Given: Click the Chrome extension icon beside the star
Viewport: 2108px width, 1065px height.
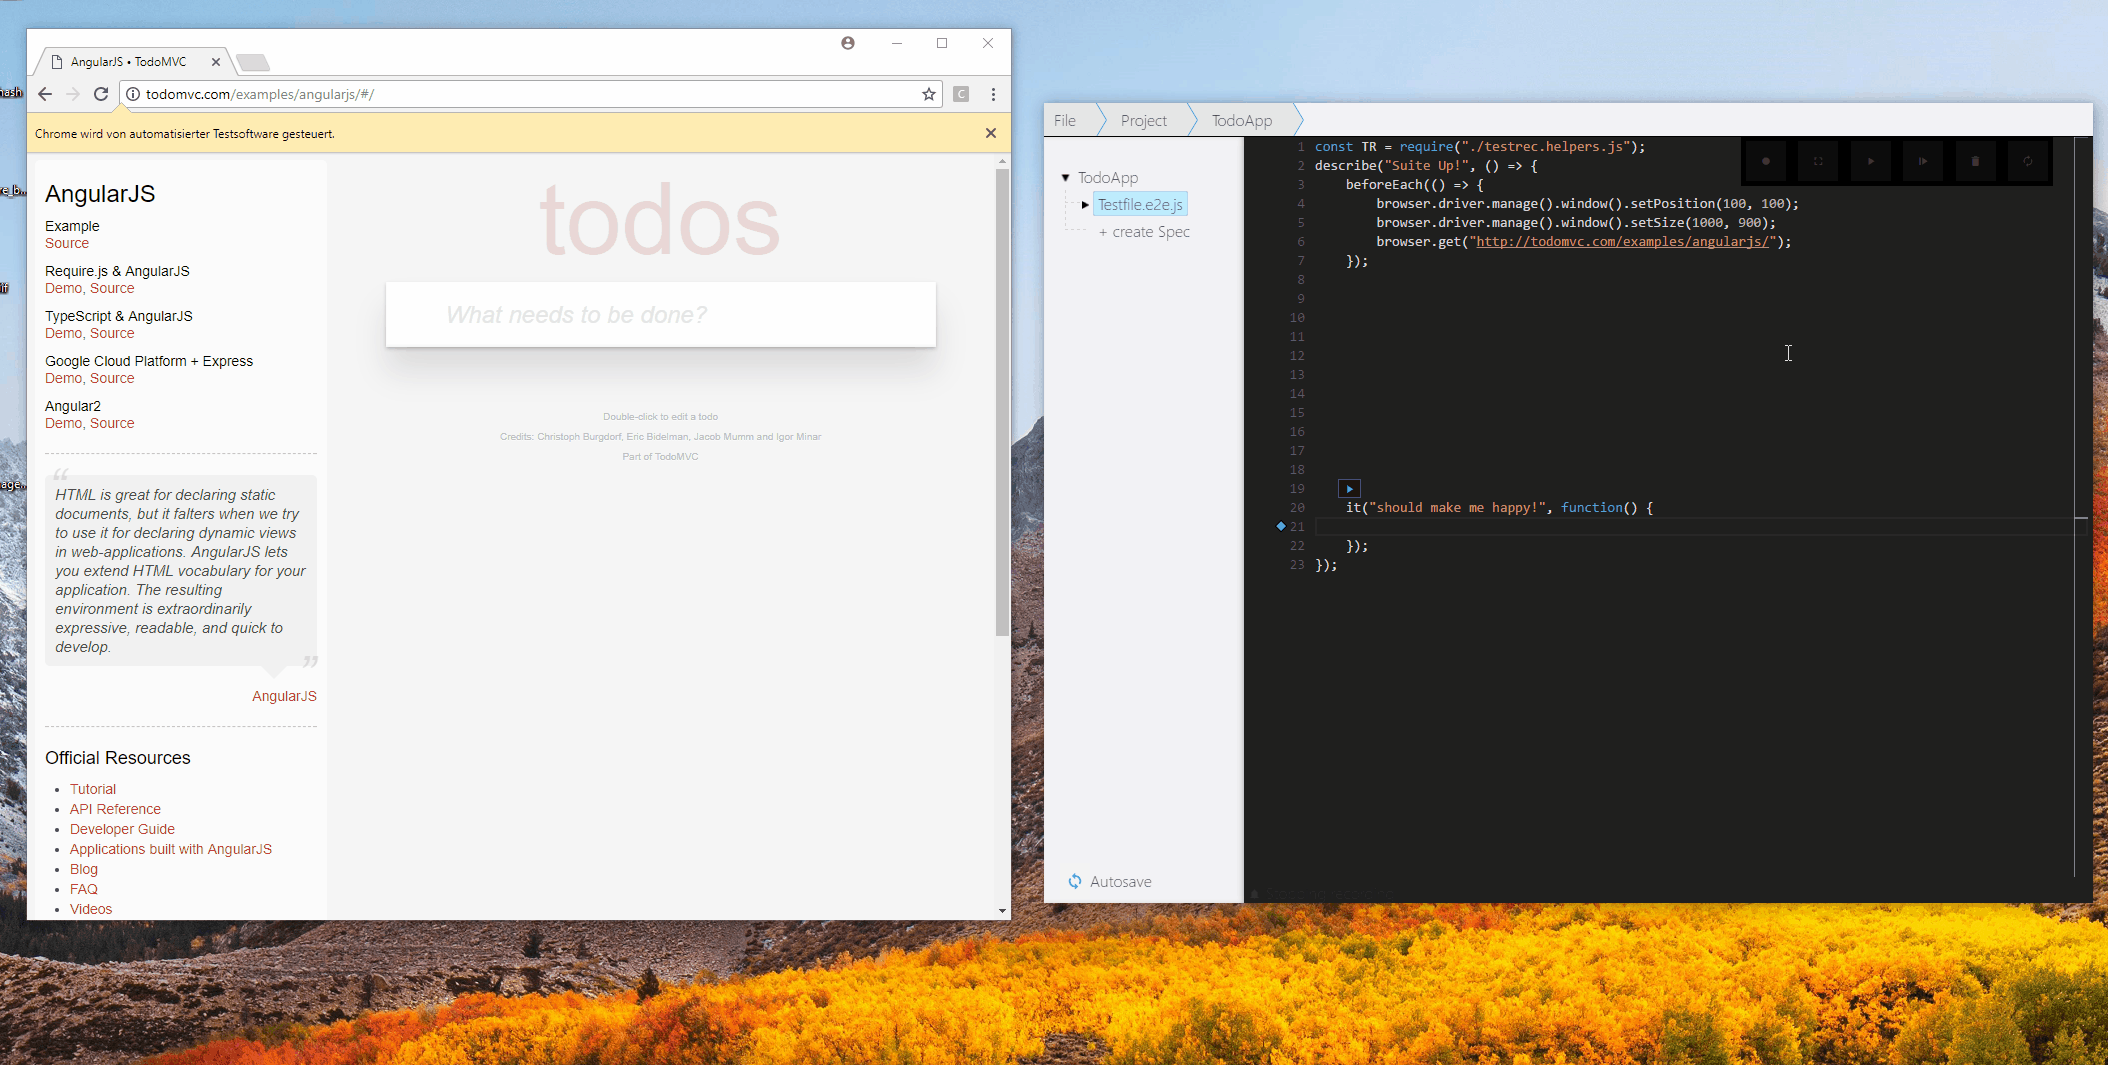Looking at the screenshot, I should point(961,94).
